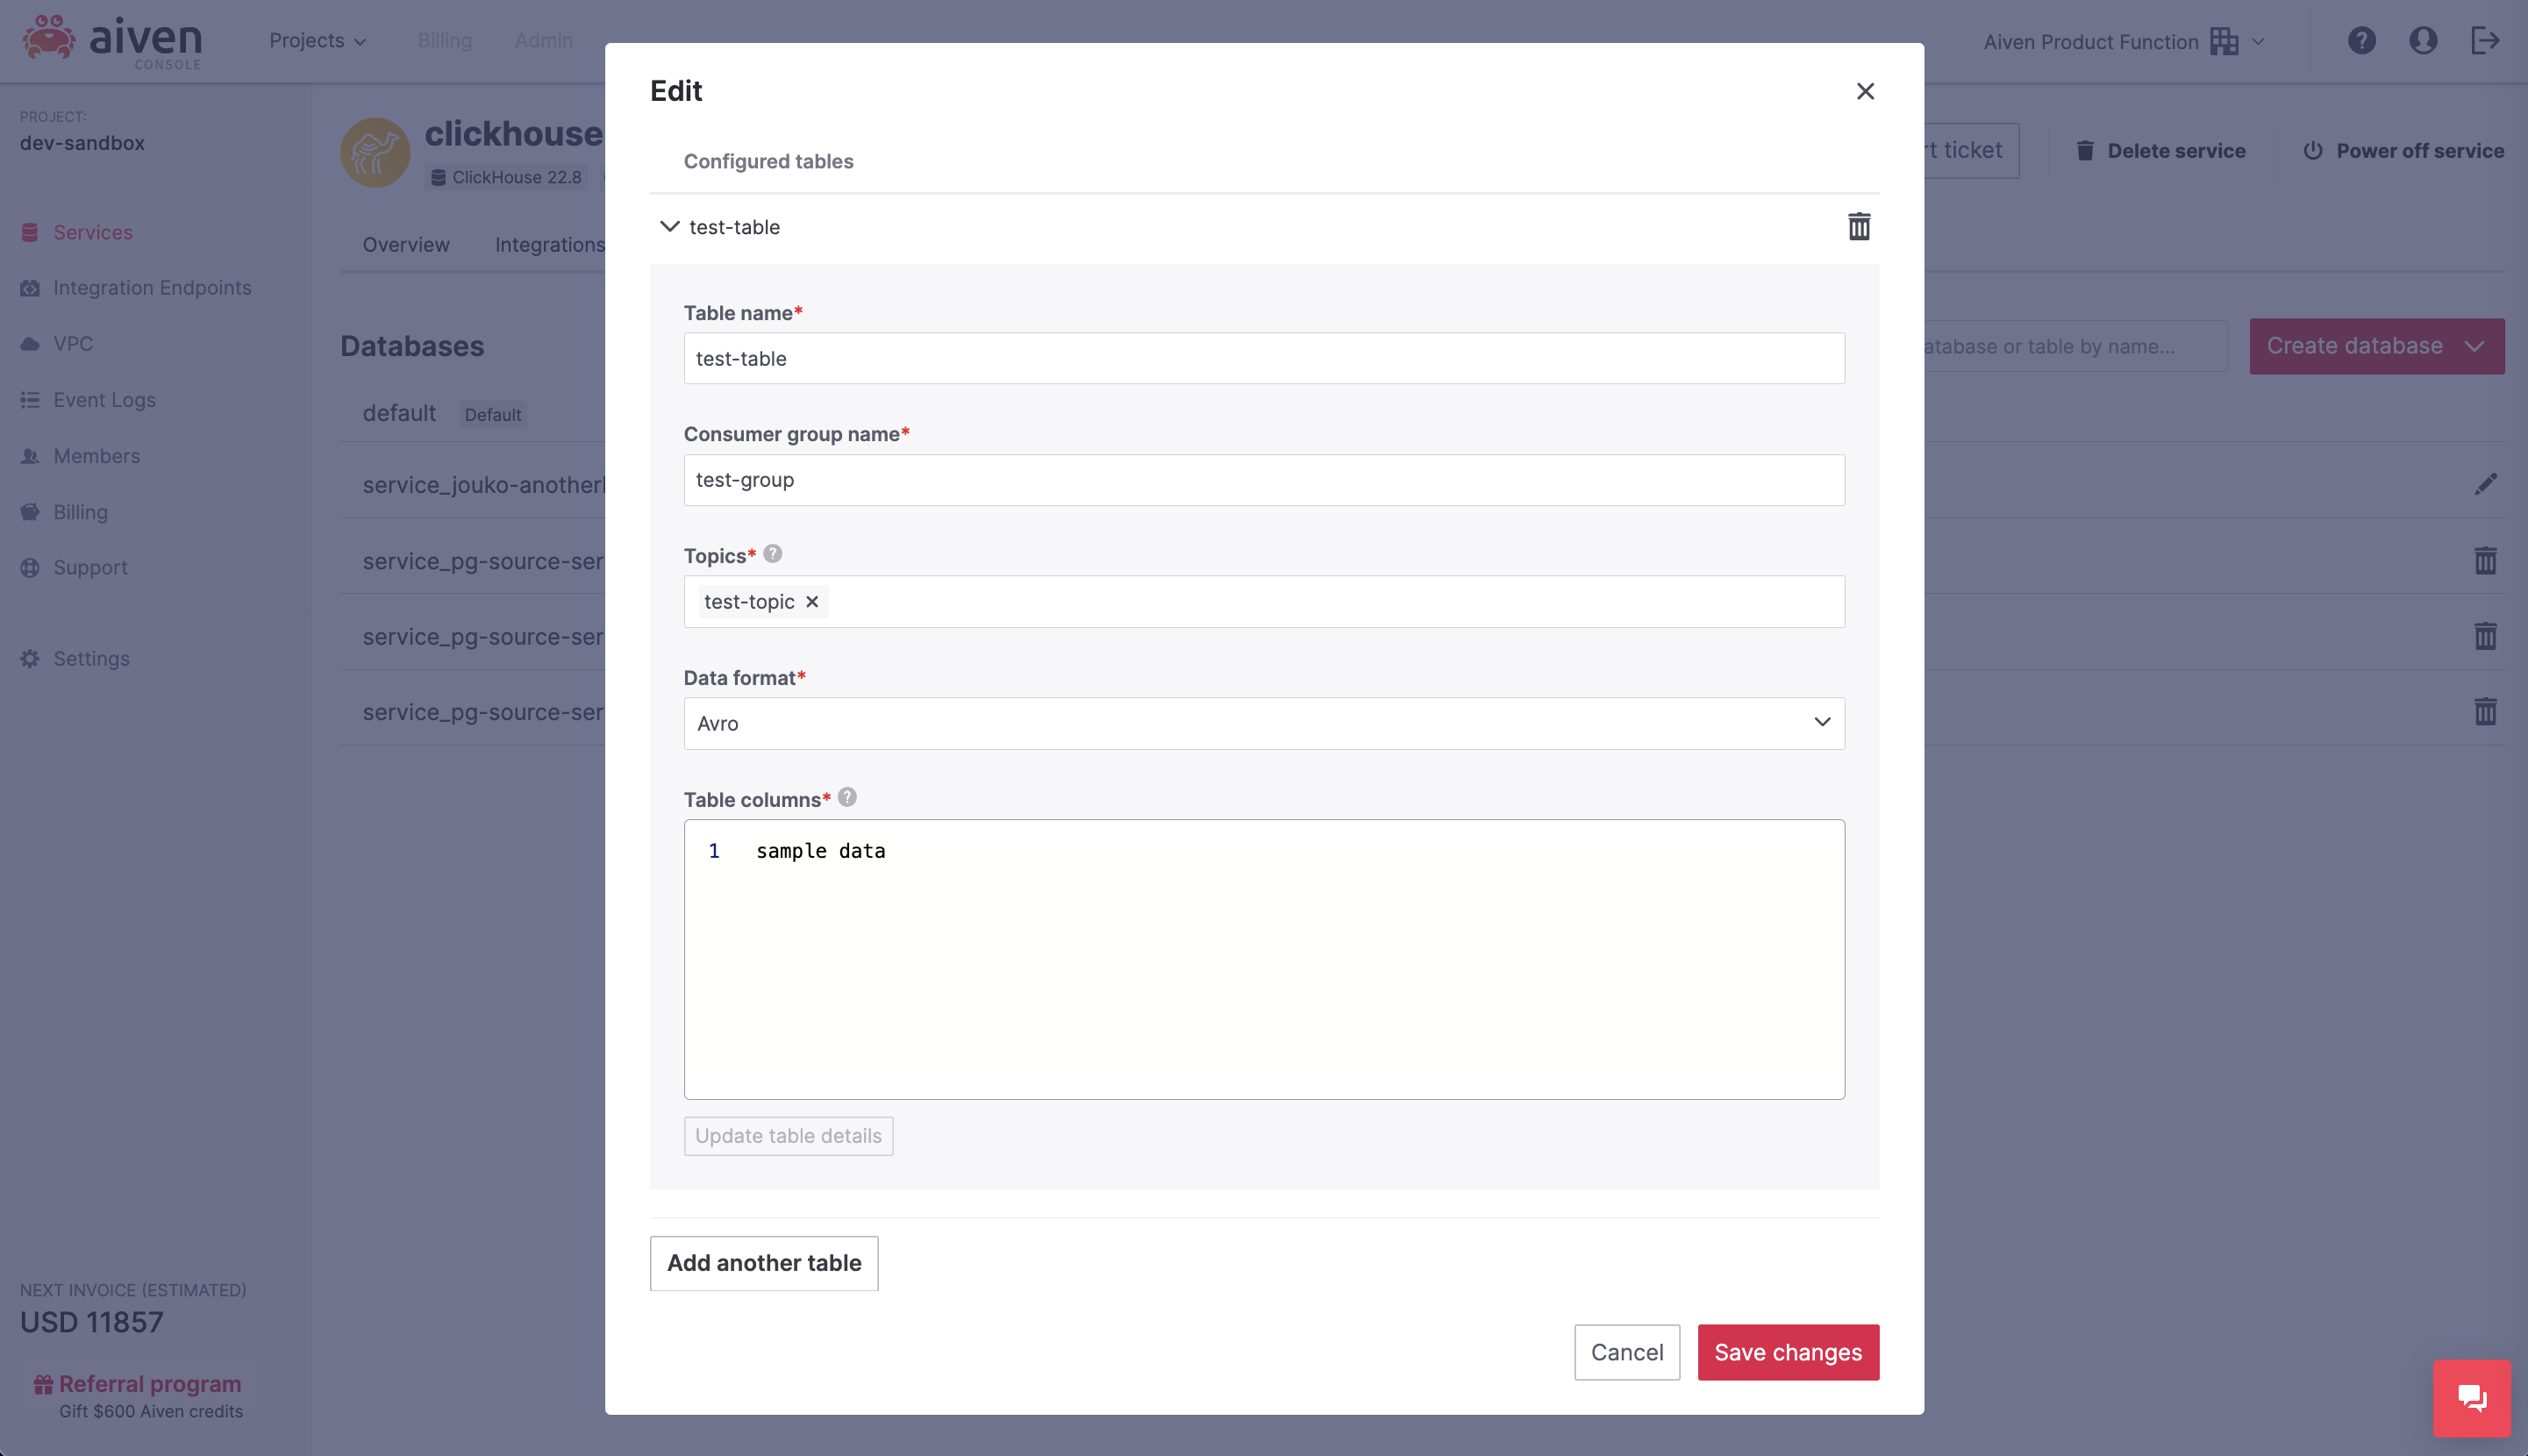Click the Support globe icon
This screenshot has height=1456, width=2528.
click(x=30, y=567)
